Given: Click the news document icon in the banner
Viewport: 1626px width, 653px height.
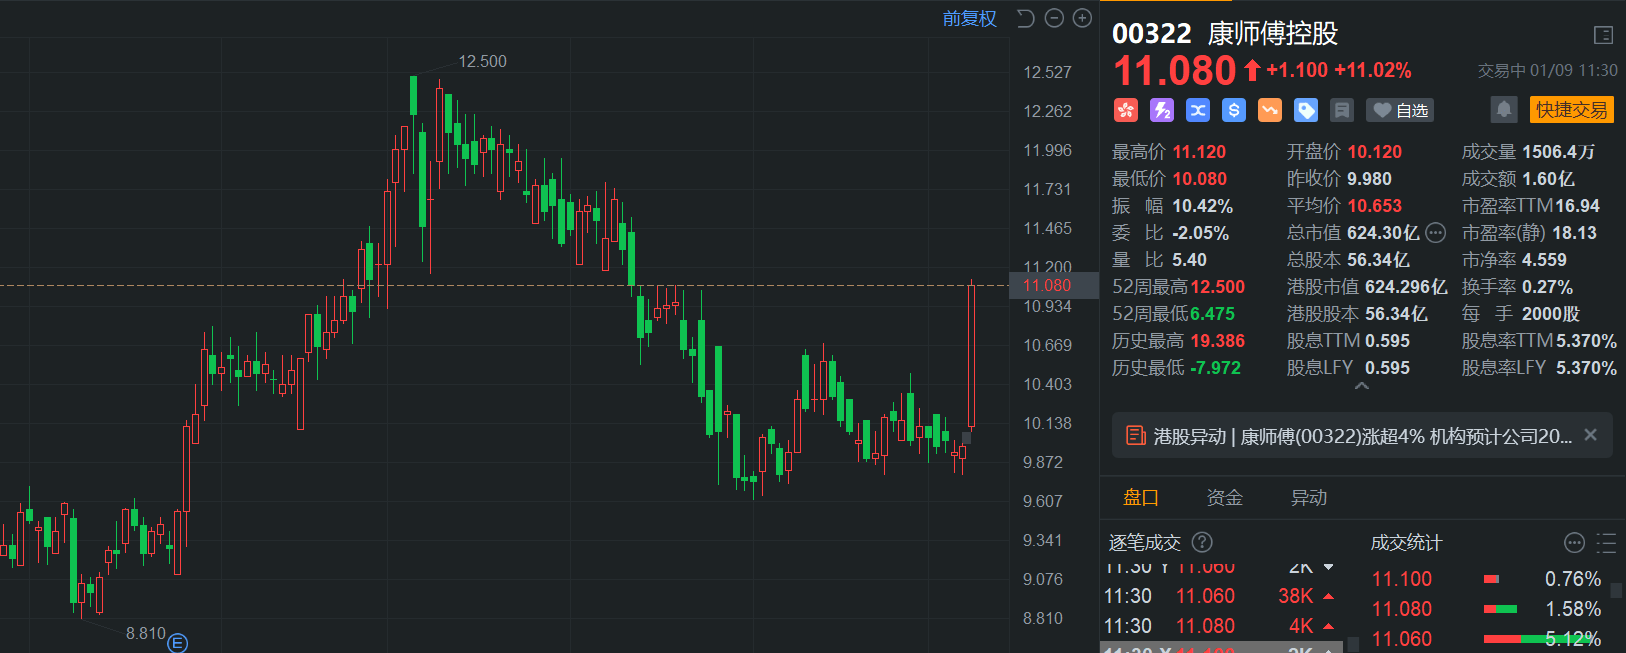Looking at the screenshot, I should pos(1135,436).
